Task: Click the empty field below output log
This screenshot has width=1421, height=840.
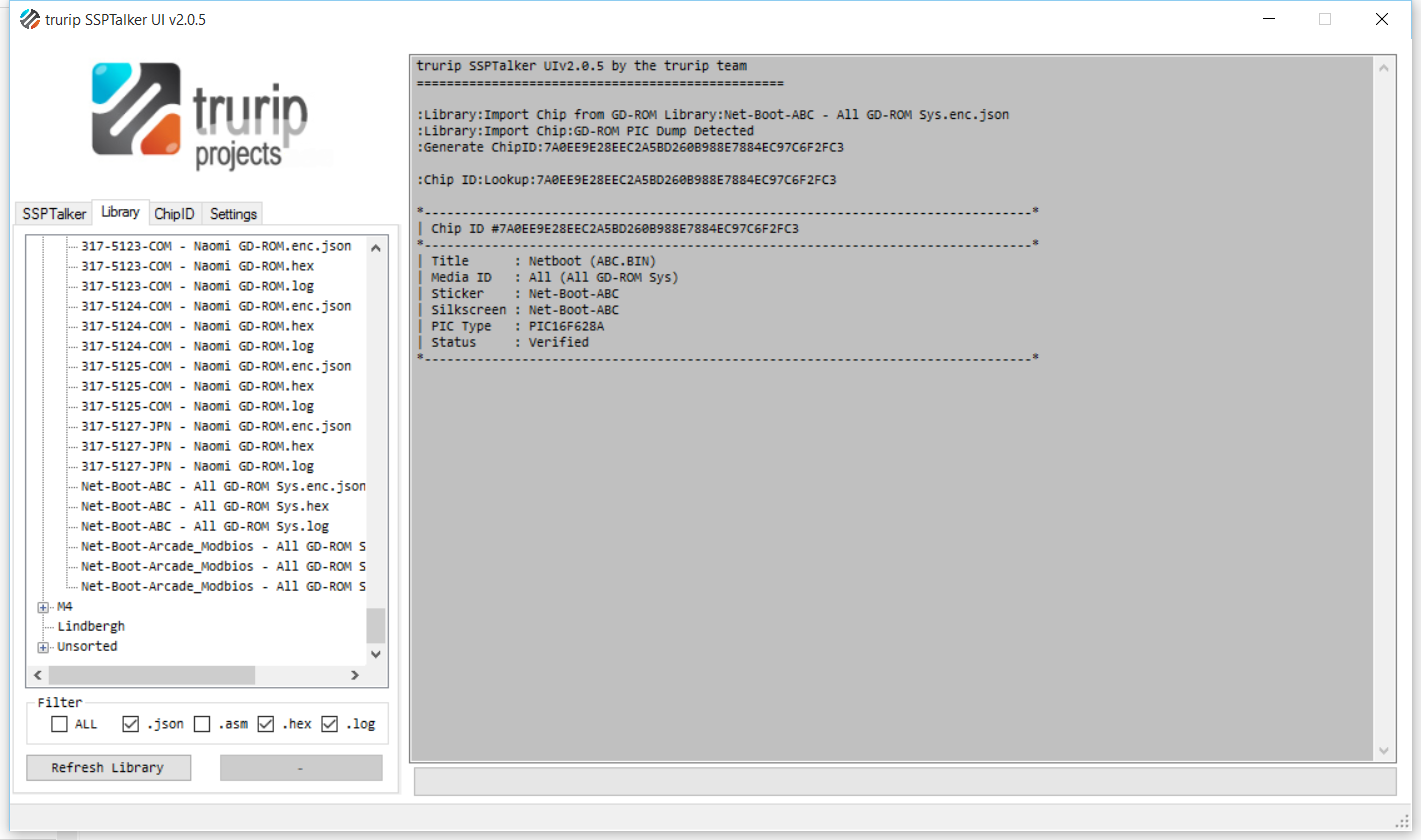Action: pos(905,781)
